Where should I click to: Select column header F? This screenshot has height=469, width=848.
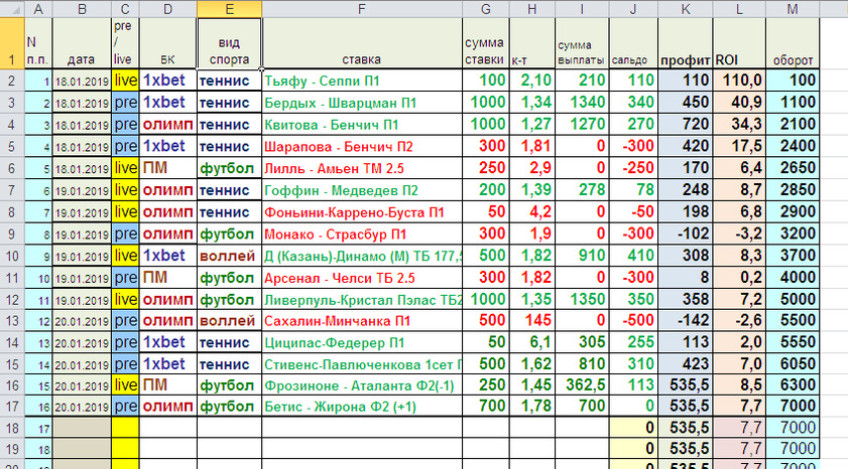[361, 8]
